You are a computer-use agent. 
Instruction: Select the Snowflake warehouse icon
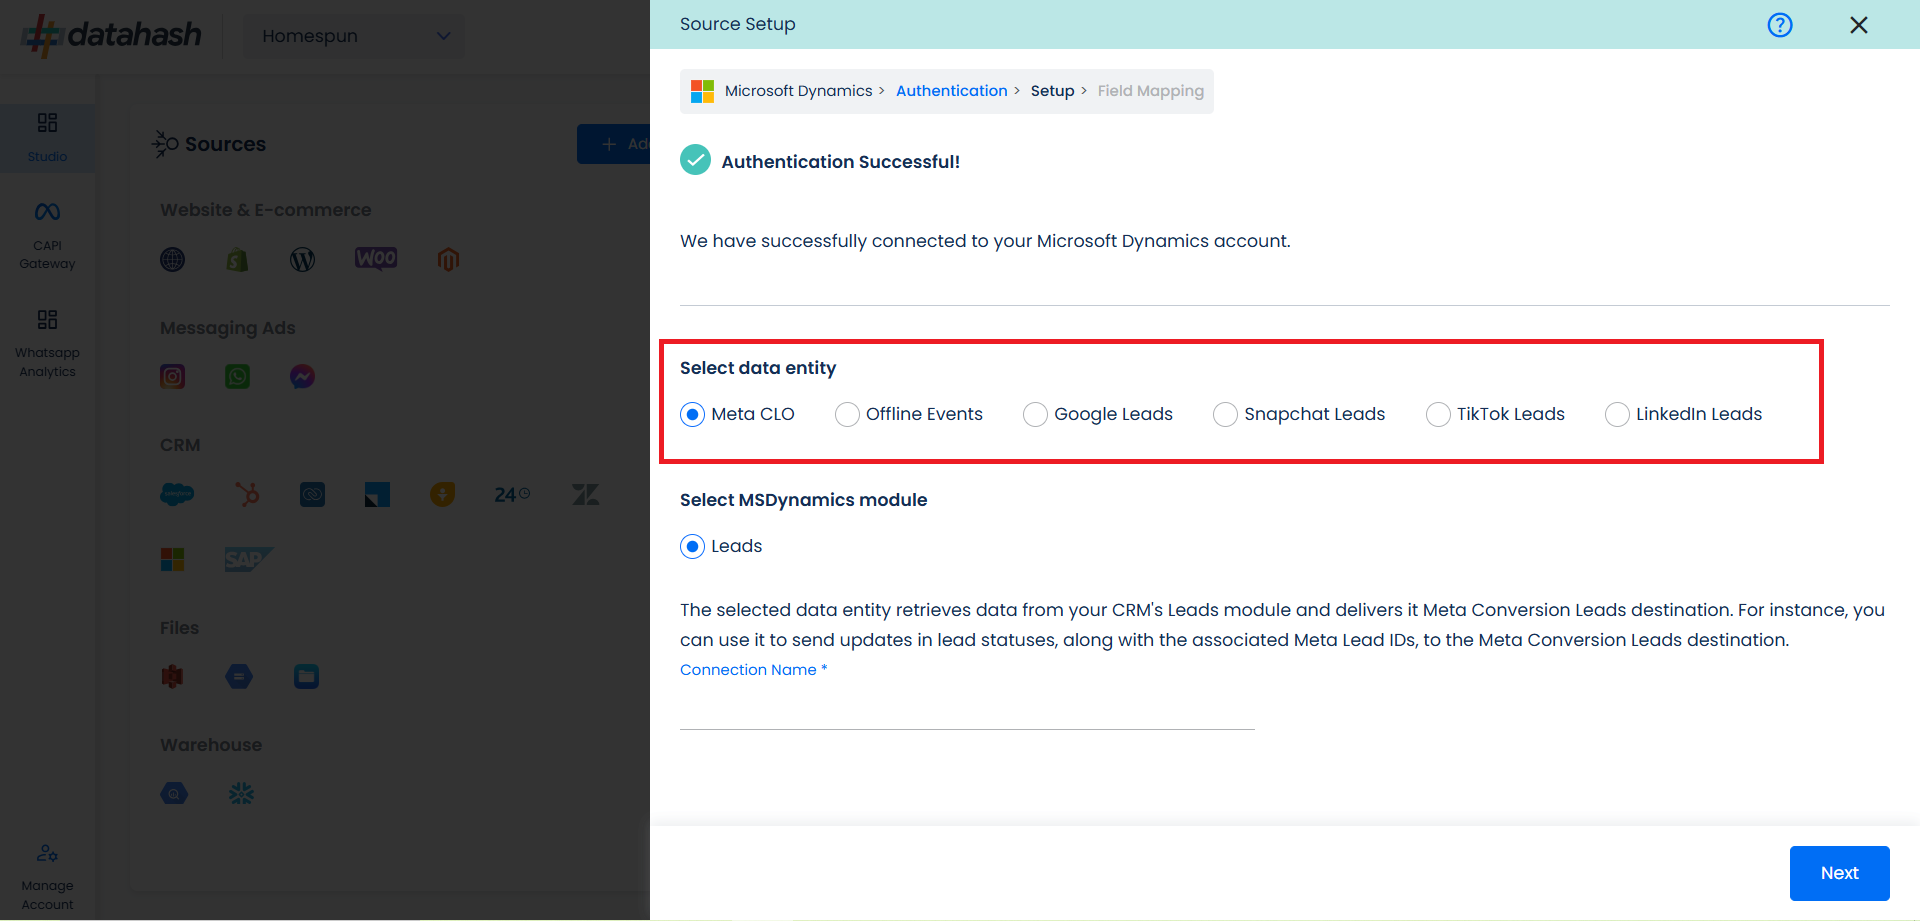point(241,794)
